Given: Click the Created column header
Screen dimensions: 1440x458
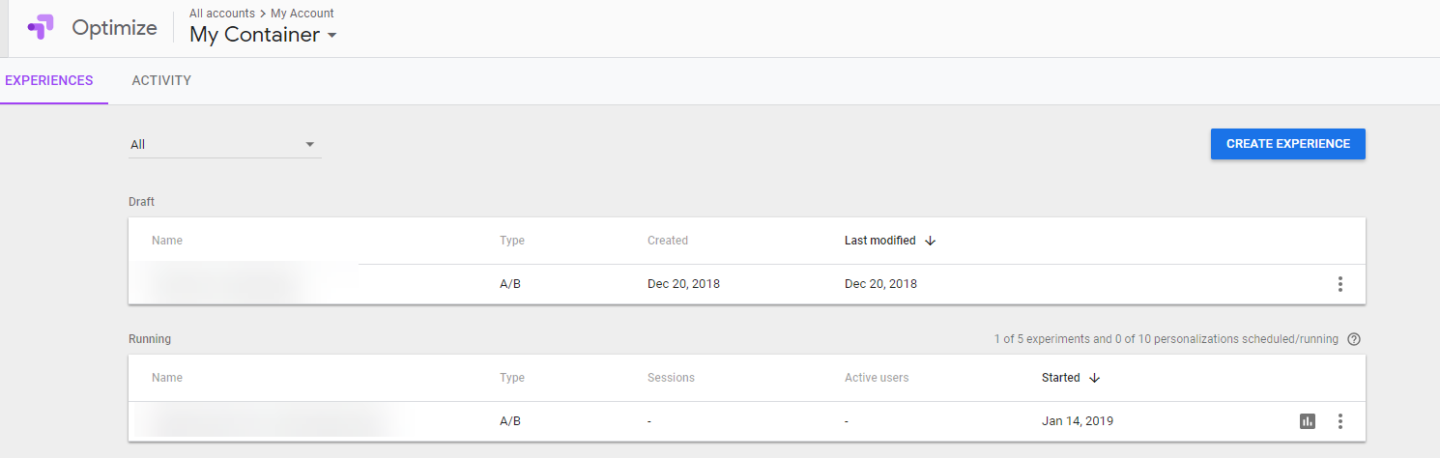Looking at the screenshot, I should click(x=668, y=241).
